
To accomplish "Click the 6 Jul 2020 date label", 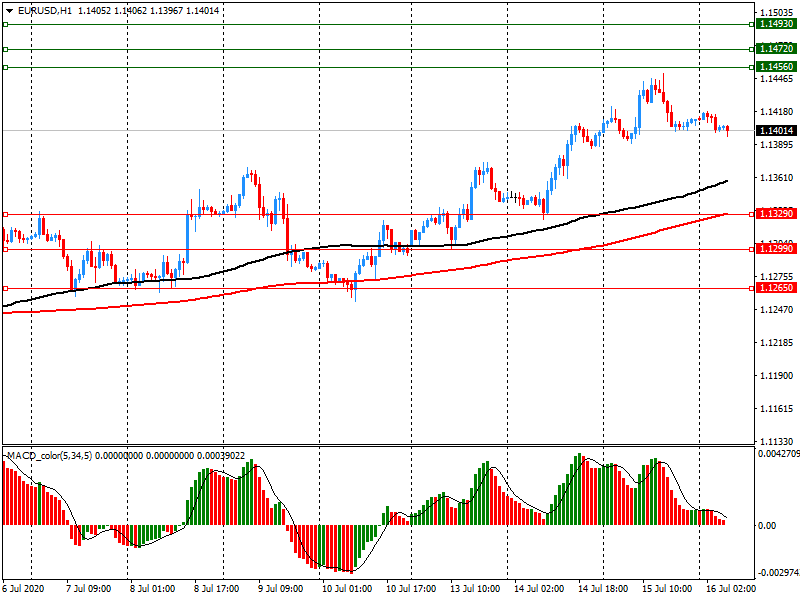I will click(23, 588).
